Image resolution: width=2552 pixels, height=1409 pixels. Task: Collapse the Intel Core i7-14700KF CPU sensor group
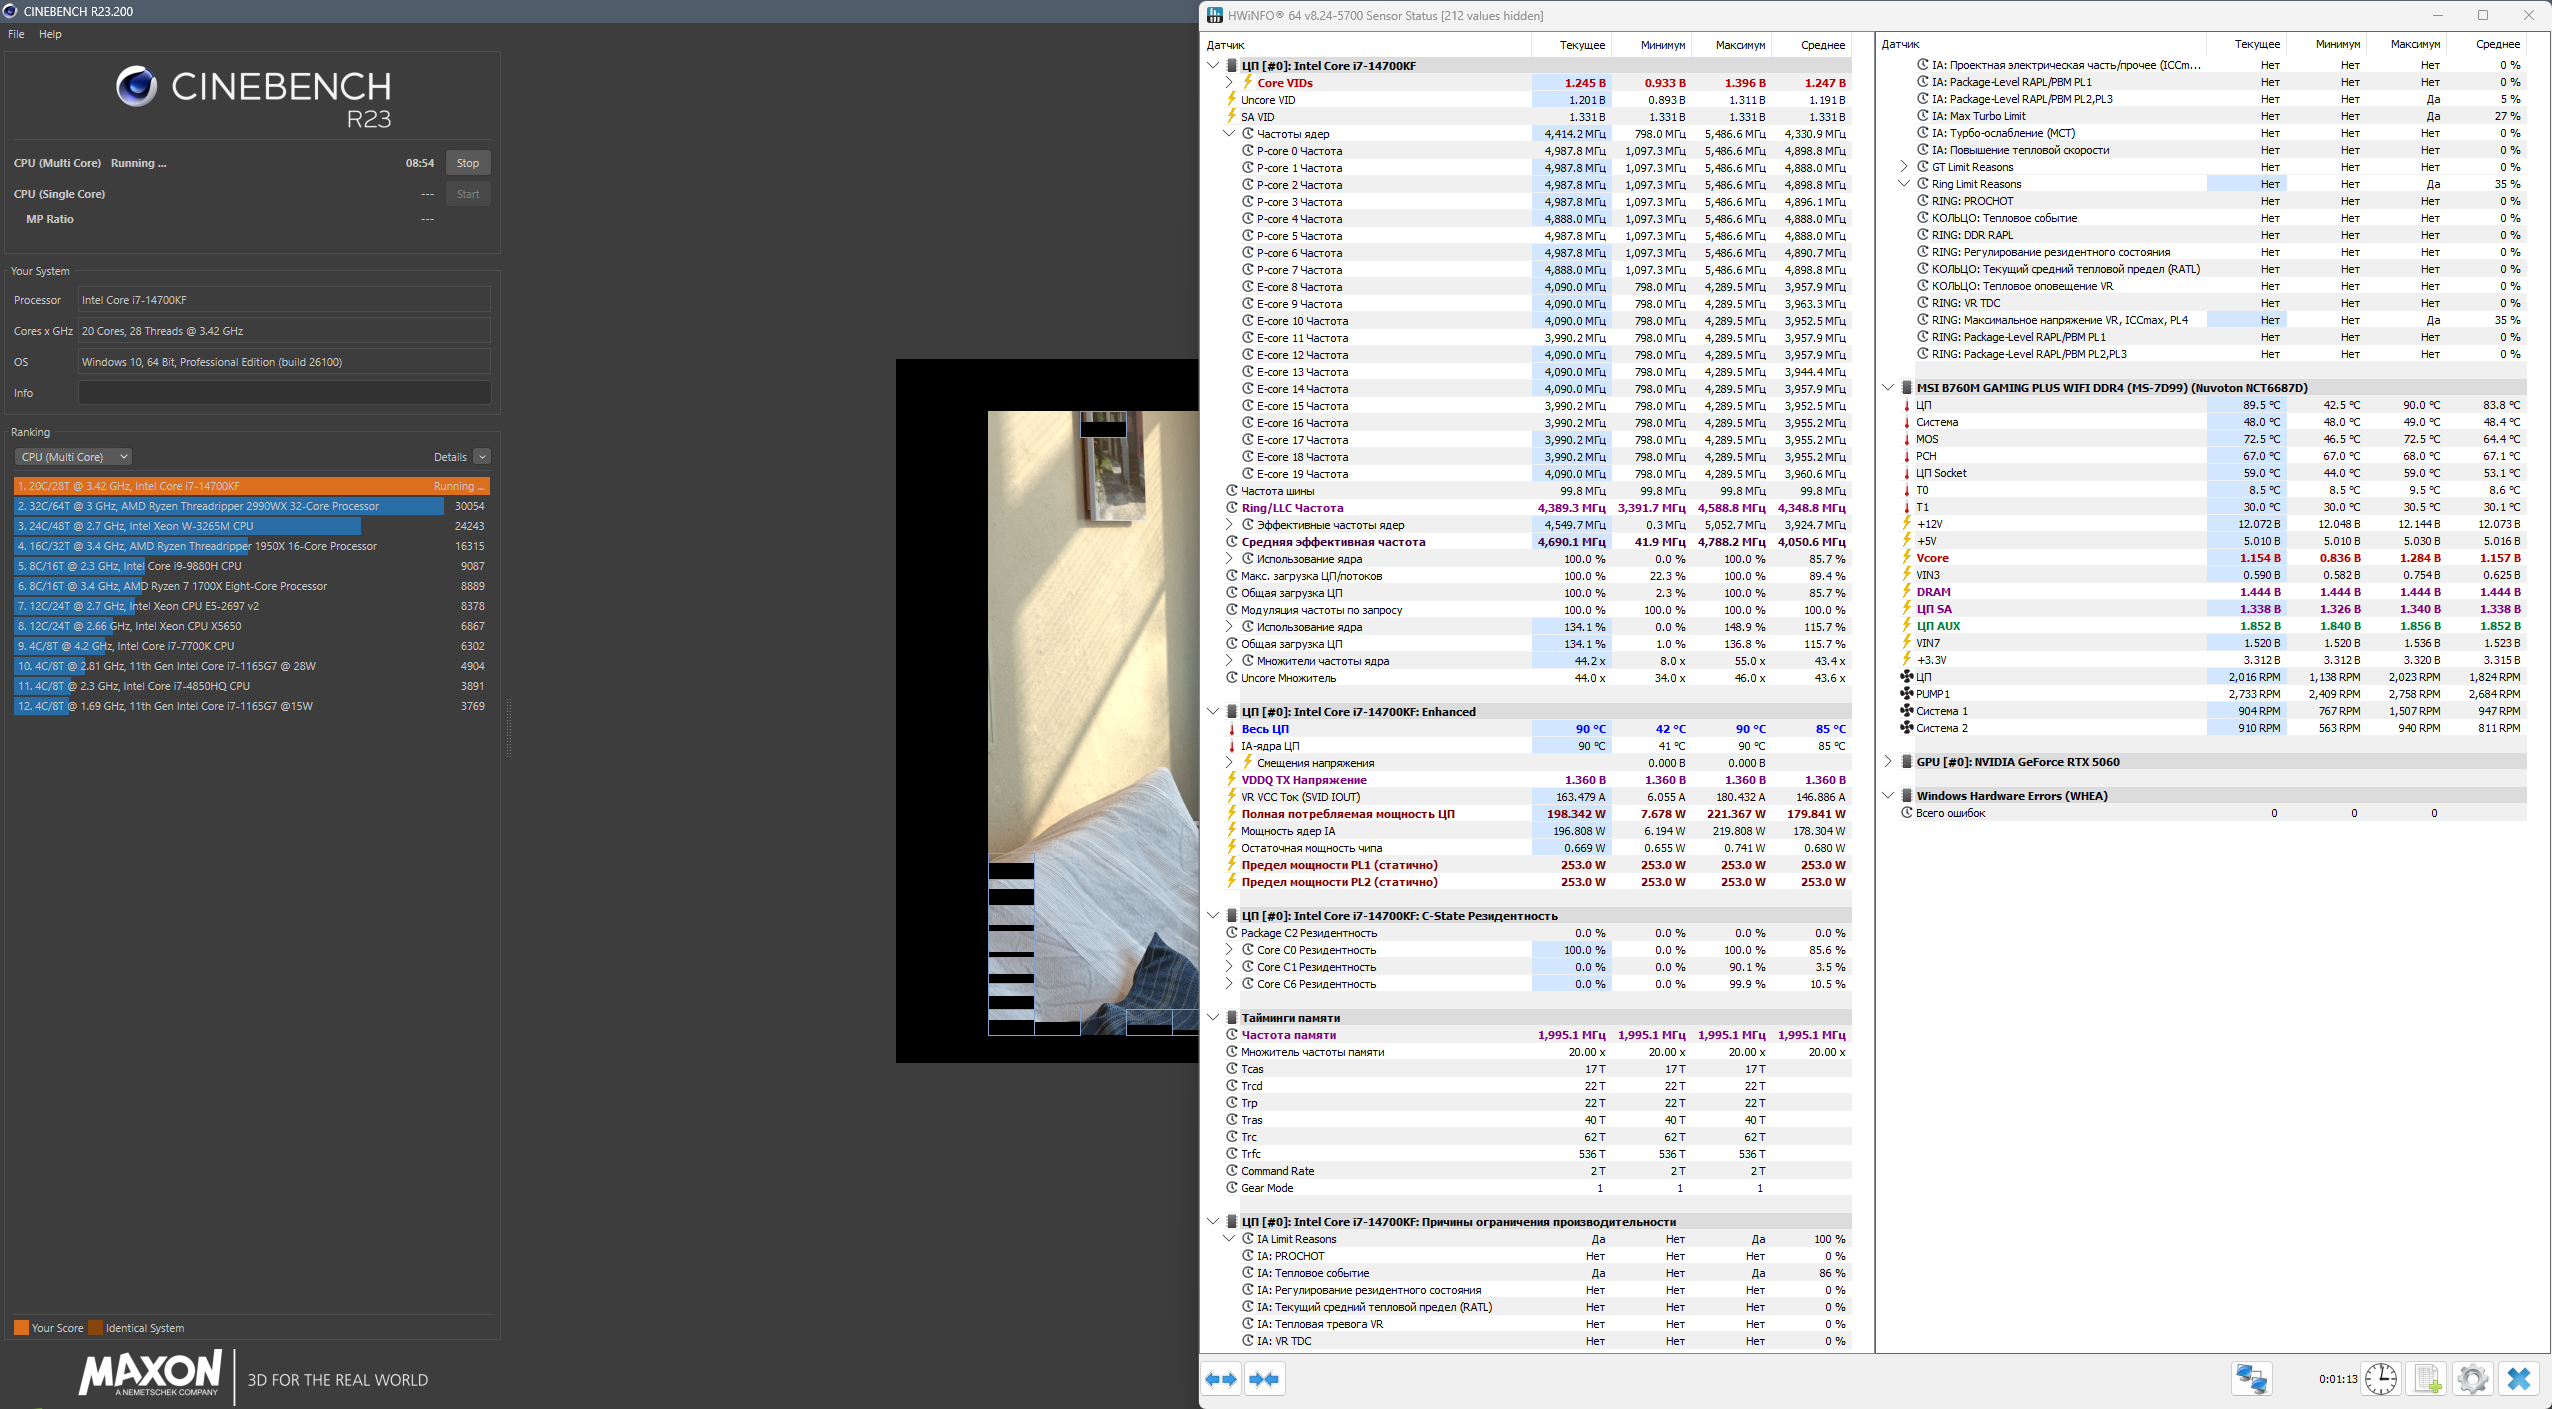1213,66
